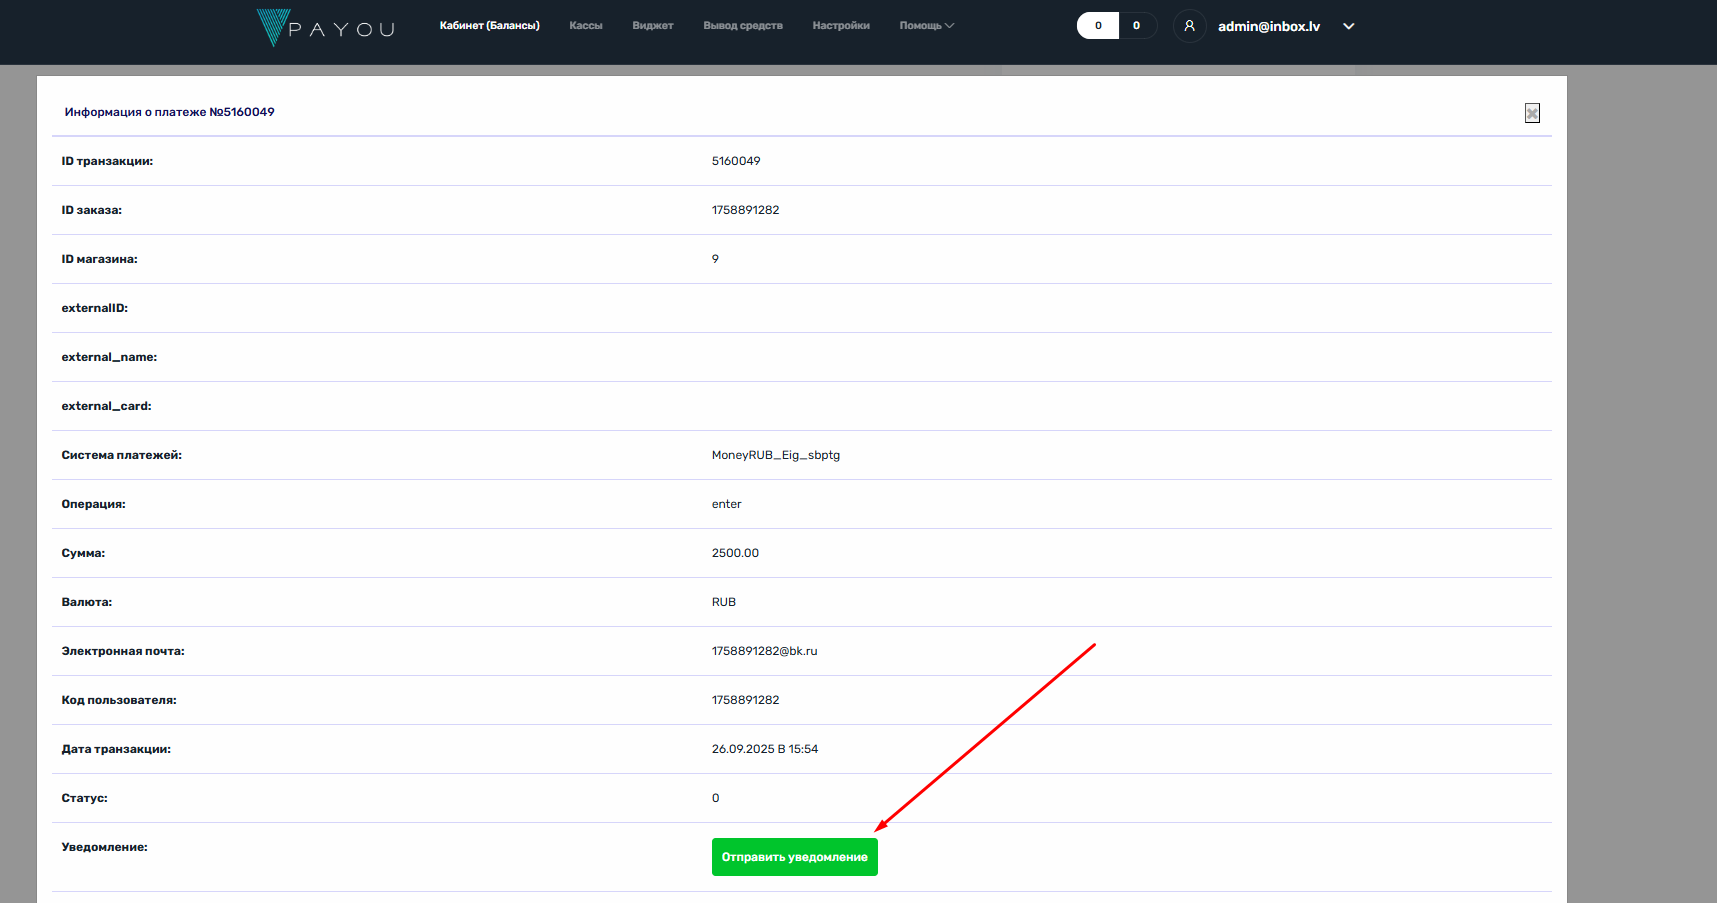This screenshot has width=1717, height=903.
Task: Click the transaction ID value 5160049
Action: (x=736, y=161)
